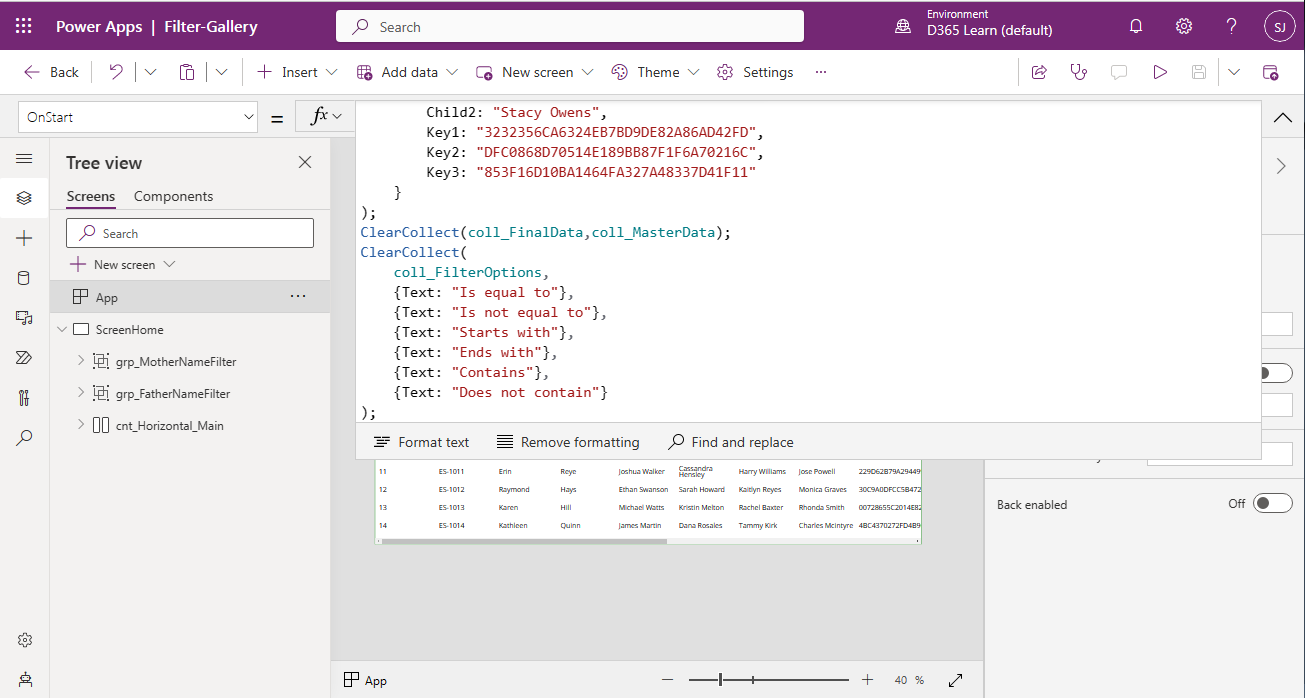Screen dimensions: 1305x698
Task: Zoom out with the minus button
Action: (x=668, y=680)
